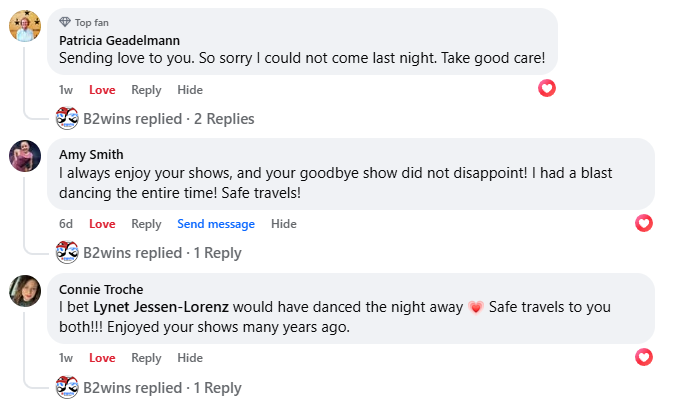This screenshot has width=677, height=404.
Task: Toggle Love on Connie Troche's comment
Action: pyautogui.click(x=102, y=358)
